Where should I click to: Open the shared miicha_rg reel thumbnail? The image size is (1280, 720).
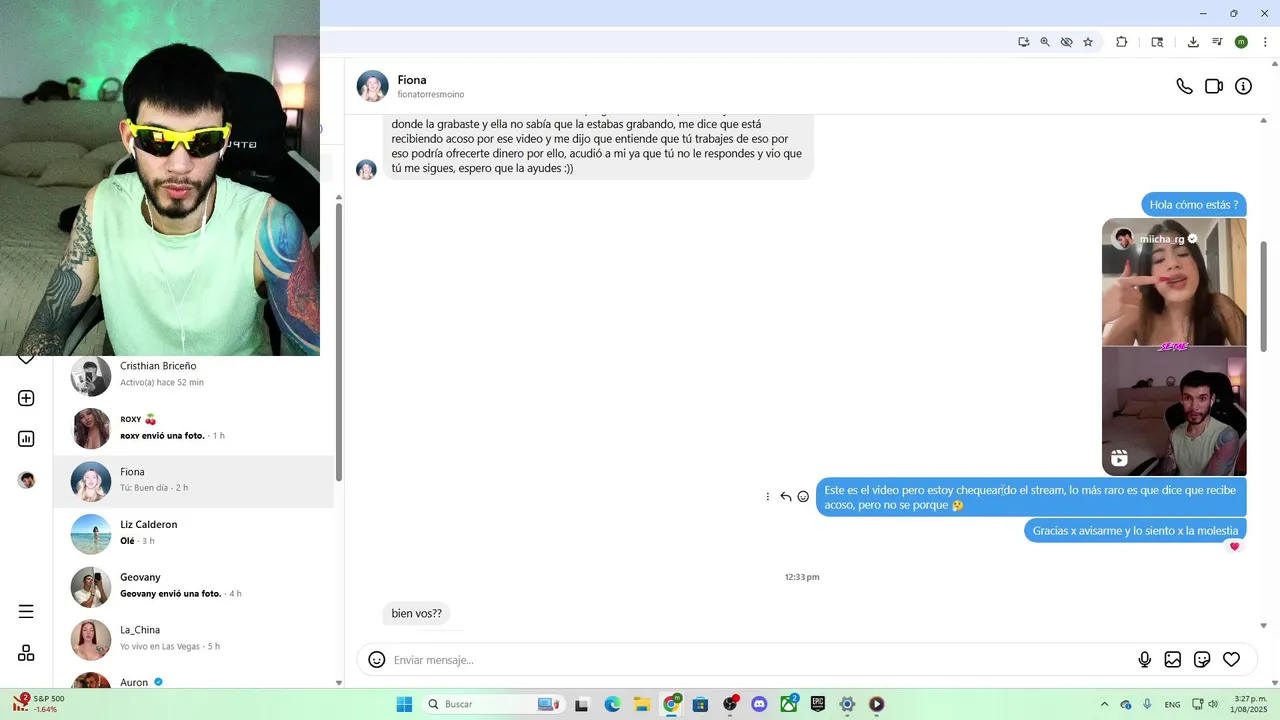pyautogui.click(x=1174, y=347)
